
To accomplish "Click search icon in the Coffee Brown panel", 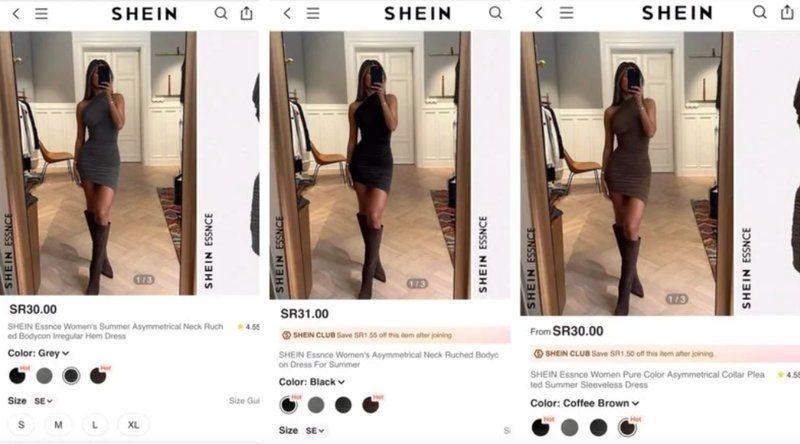I will coord(760,12).
